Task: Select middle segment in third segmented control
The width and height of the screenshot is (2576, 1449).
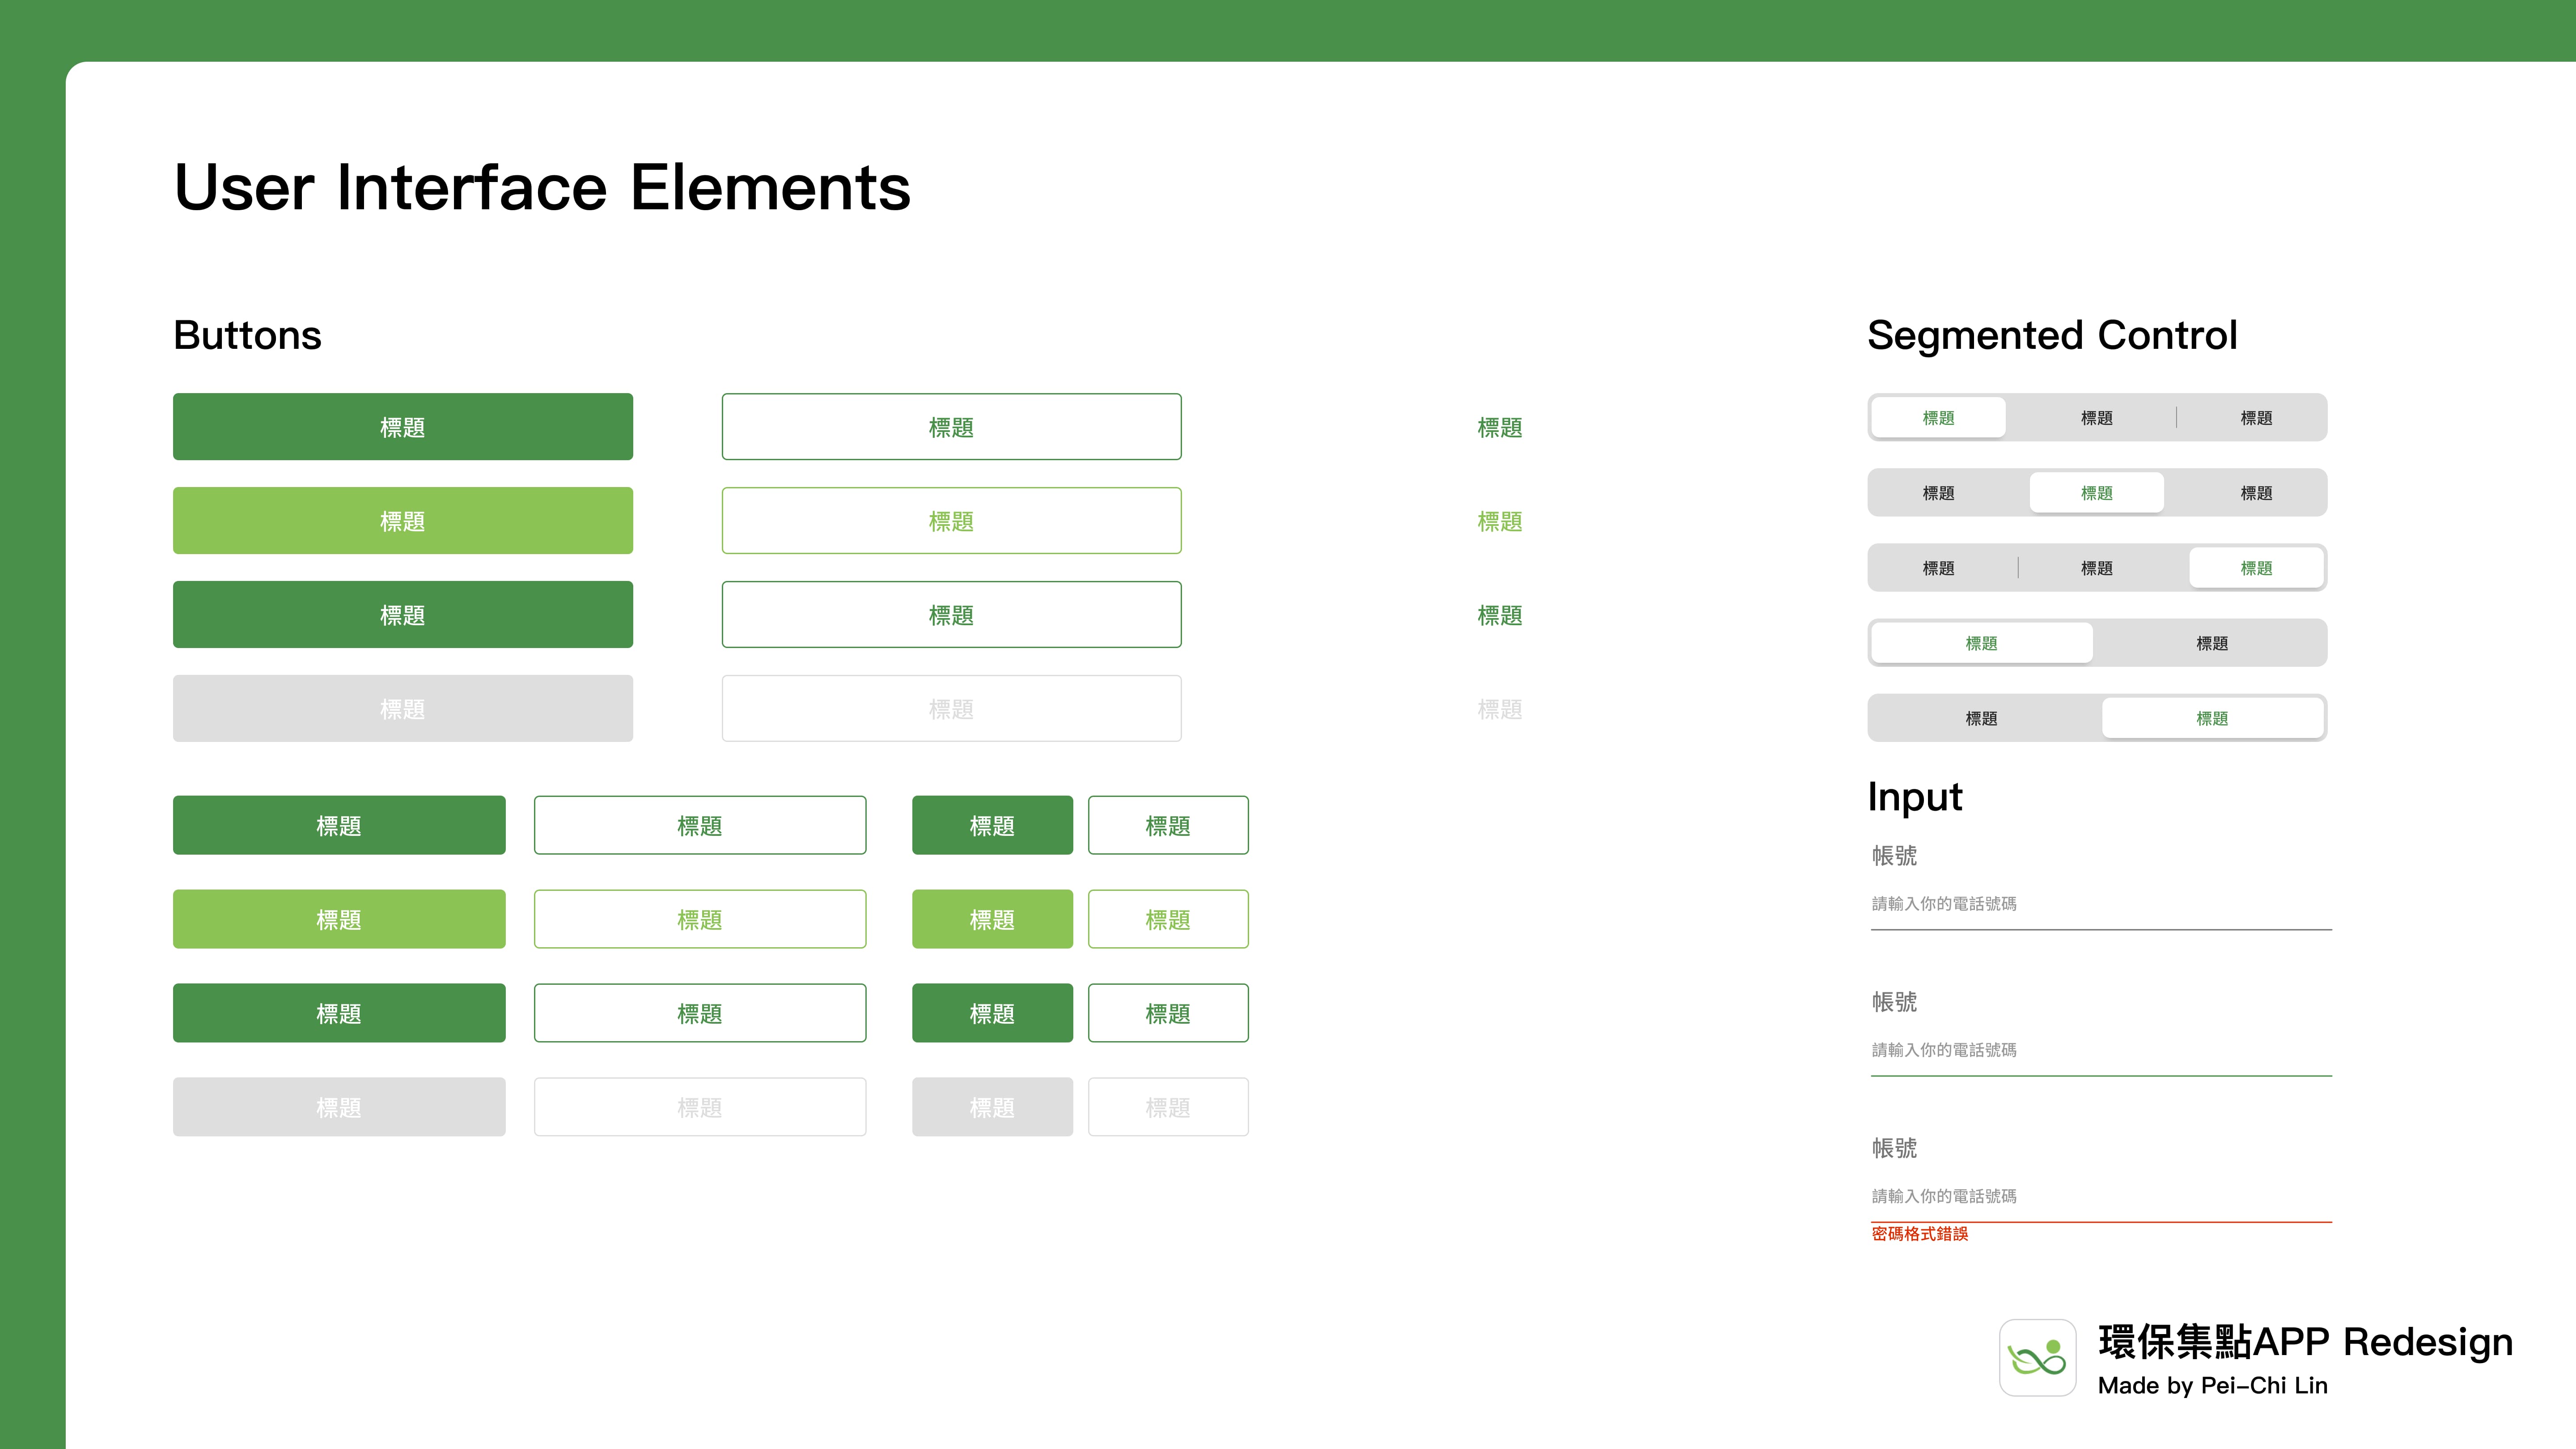Action: tap(2097, 568)
